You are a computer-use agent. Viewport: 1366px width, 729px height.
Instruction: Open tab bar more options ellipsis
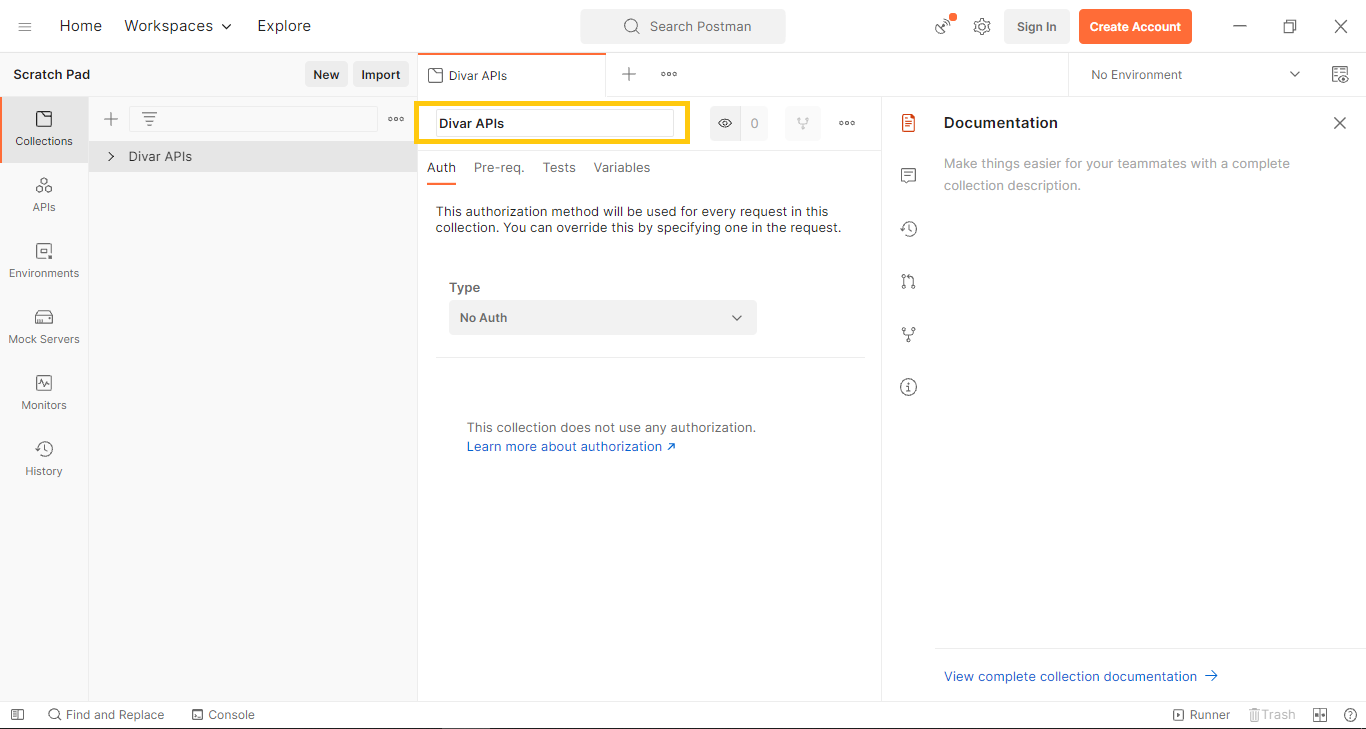pyautogui.click(x=669, y=74)
